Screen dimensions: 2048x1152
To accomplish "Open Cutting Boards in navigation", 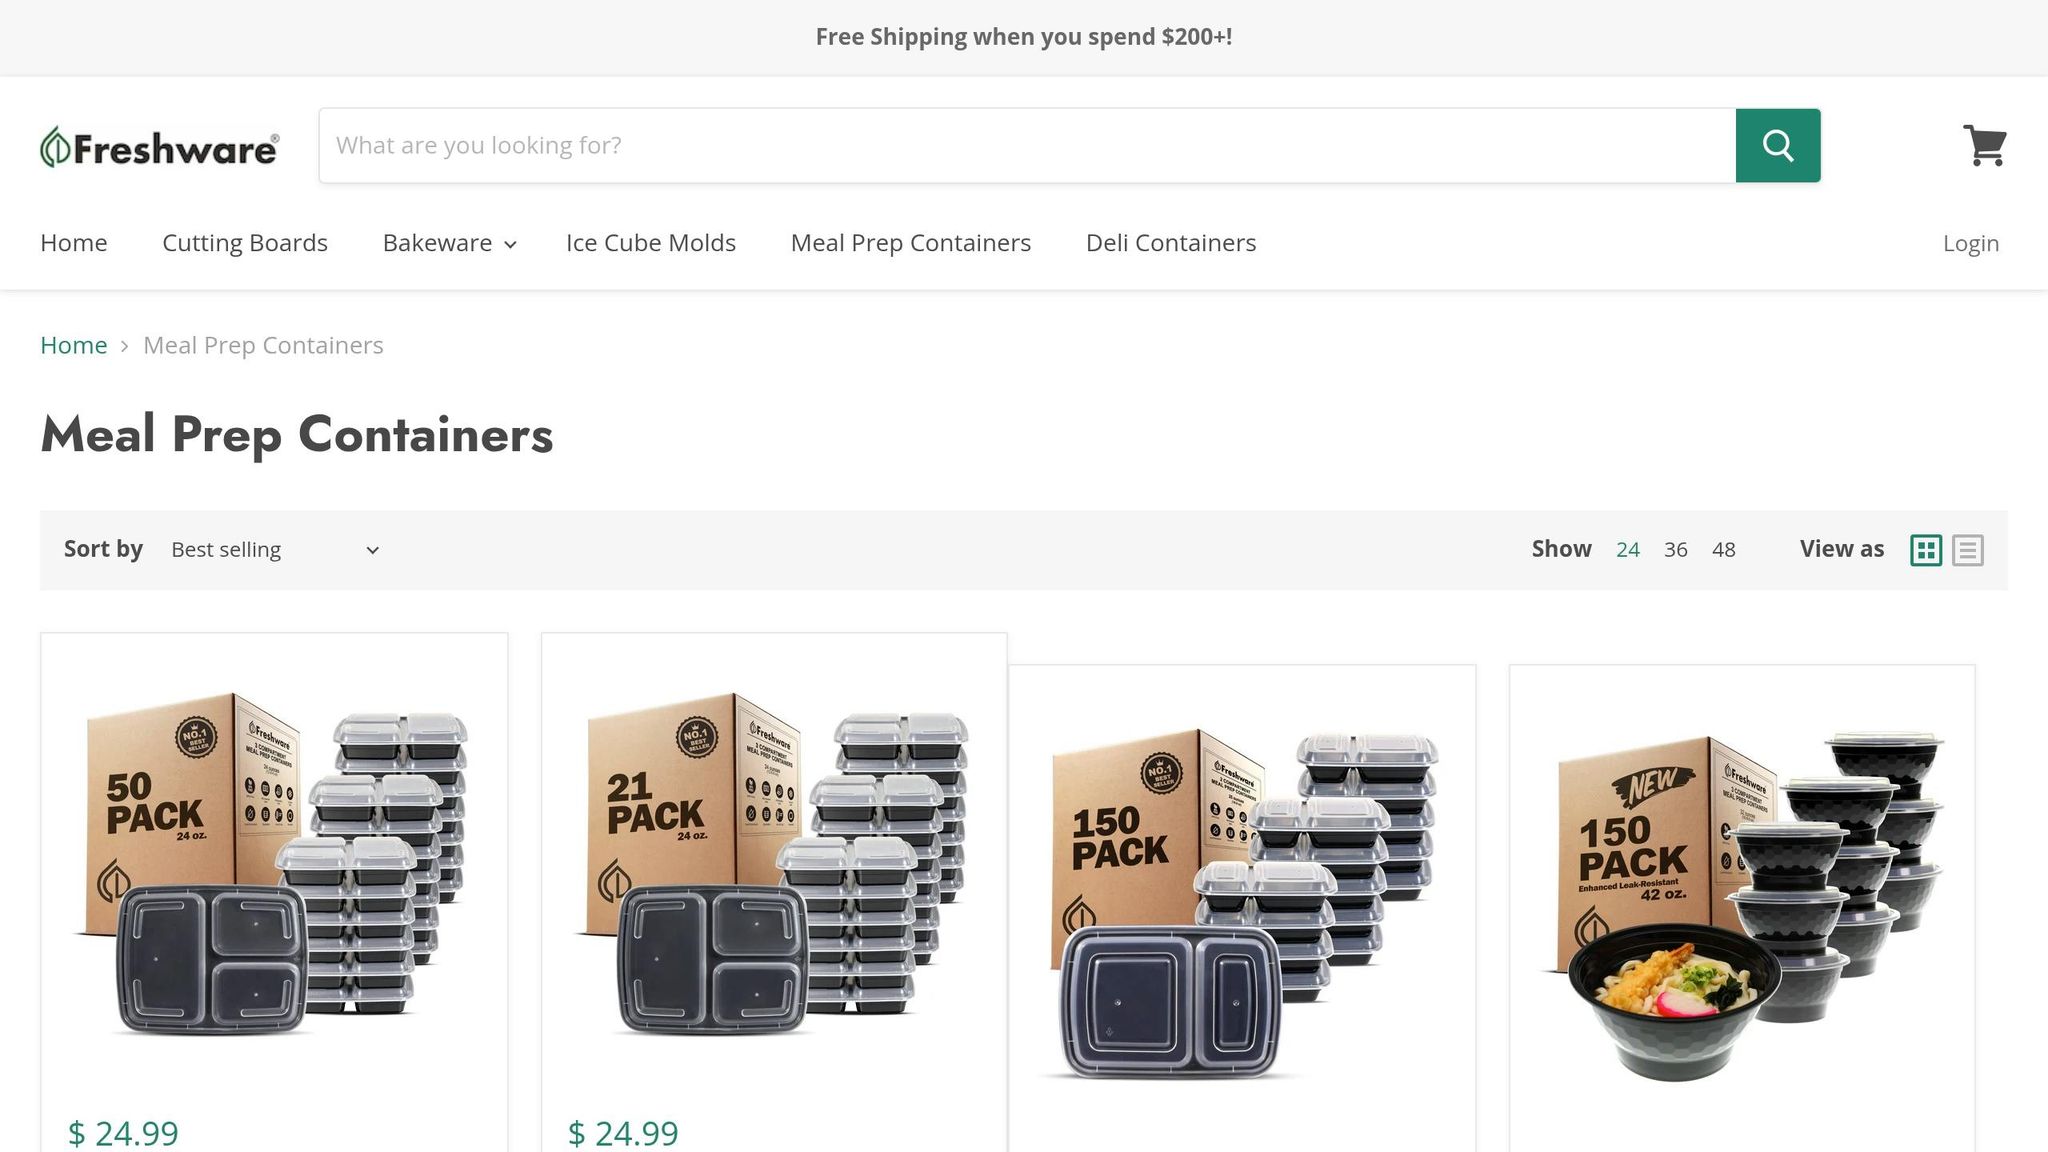I will (245, 243).
